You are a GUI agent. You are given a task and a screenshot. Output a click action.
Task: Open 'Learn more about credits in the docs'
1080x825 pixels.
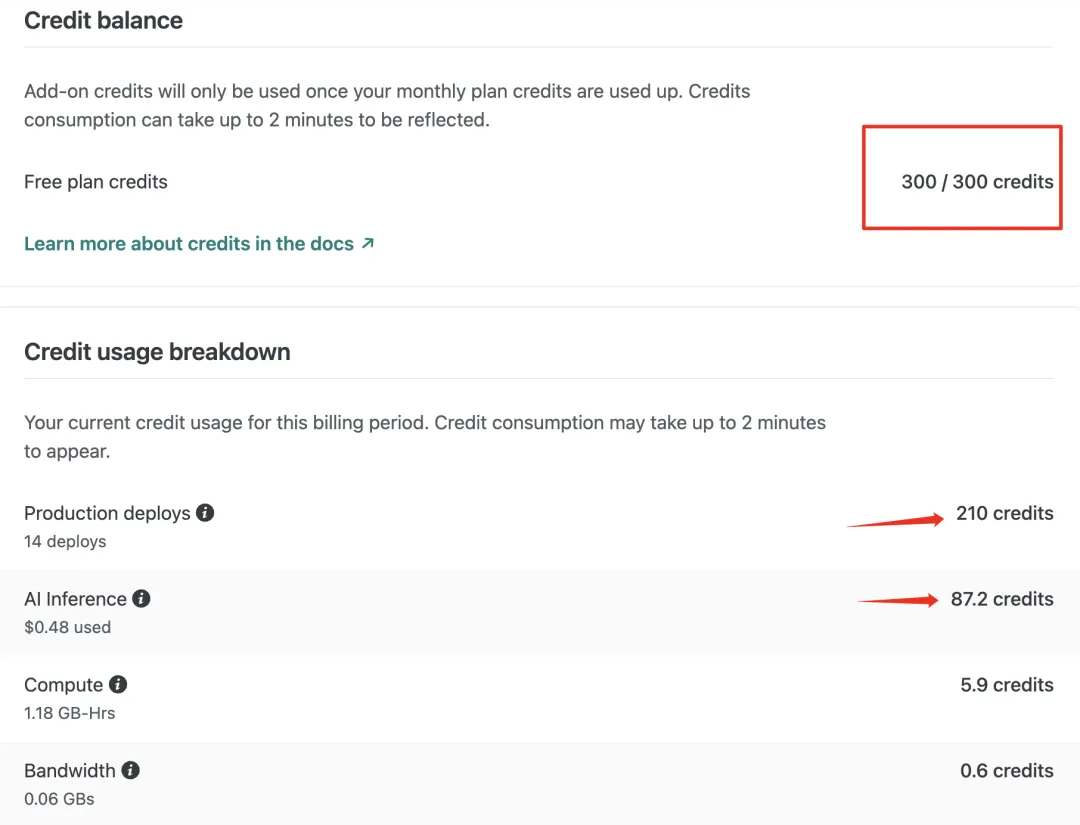click(x=189, y=244)
